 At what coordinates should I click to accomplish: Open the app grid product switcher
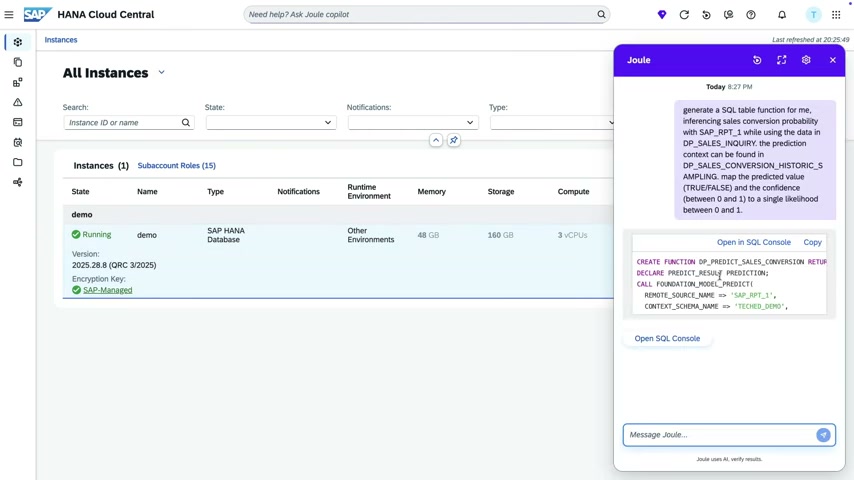[x=836, y=15]
